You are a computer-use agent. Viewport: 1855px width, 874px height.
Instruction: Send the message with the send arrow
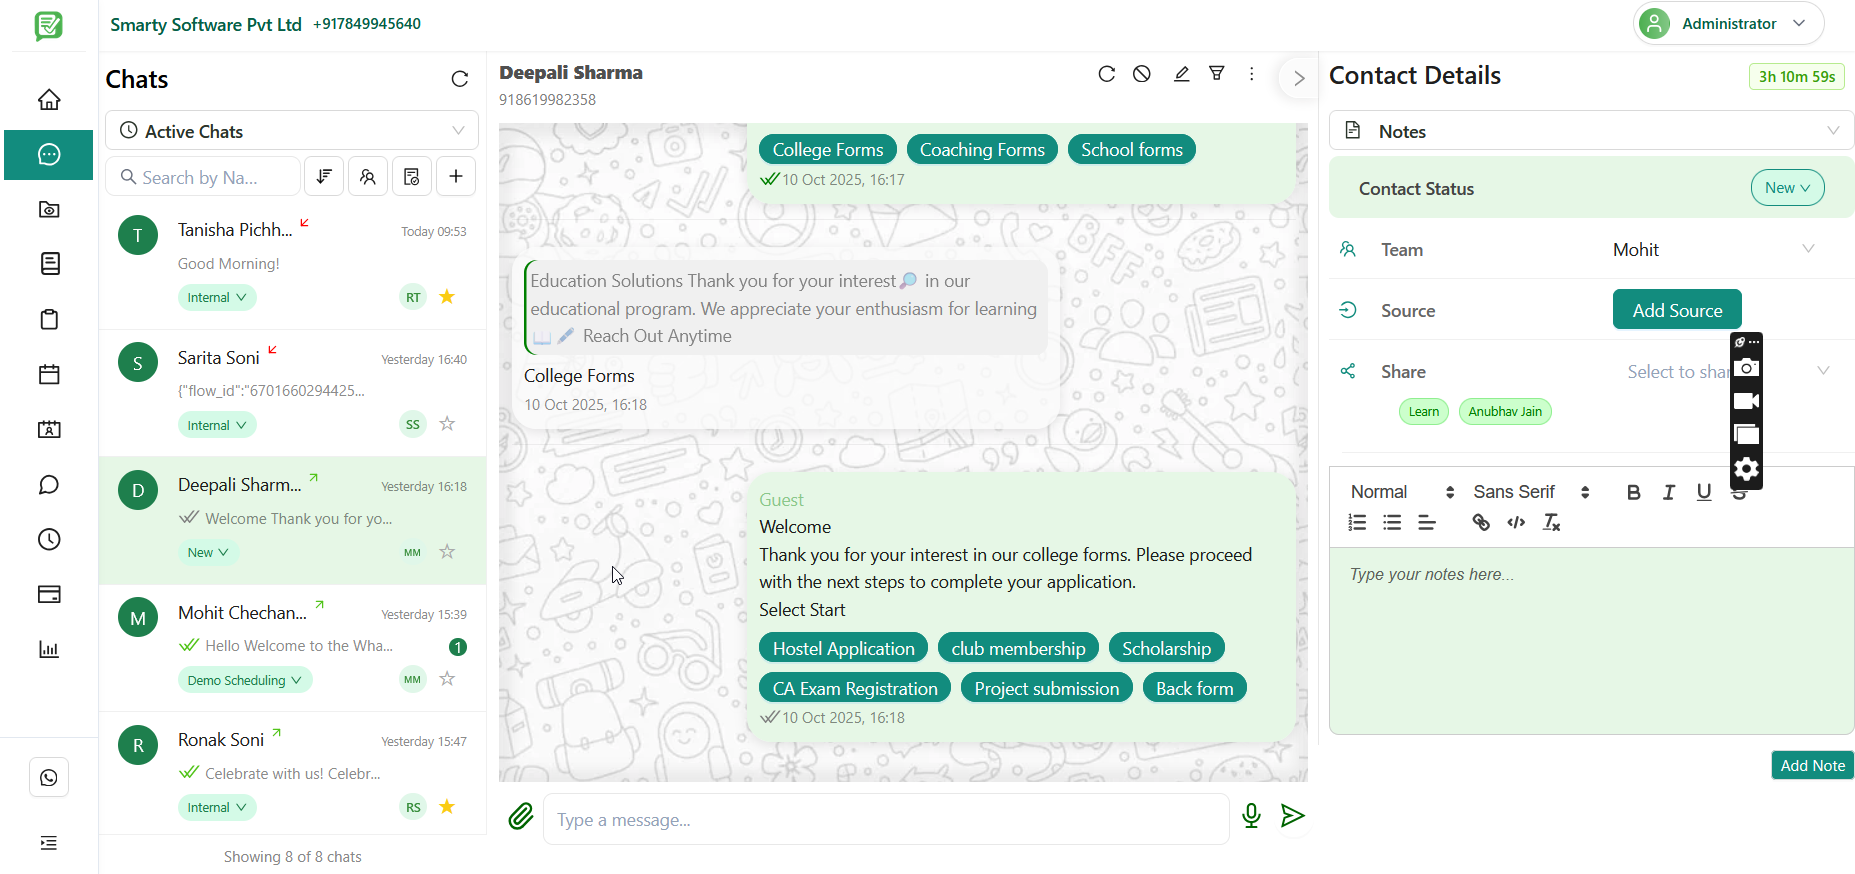click(1293, 816)
